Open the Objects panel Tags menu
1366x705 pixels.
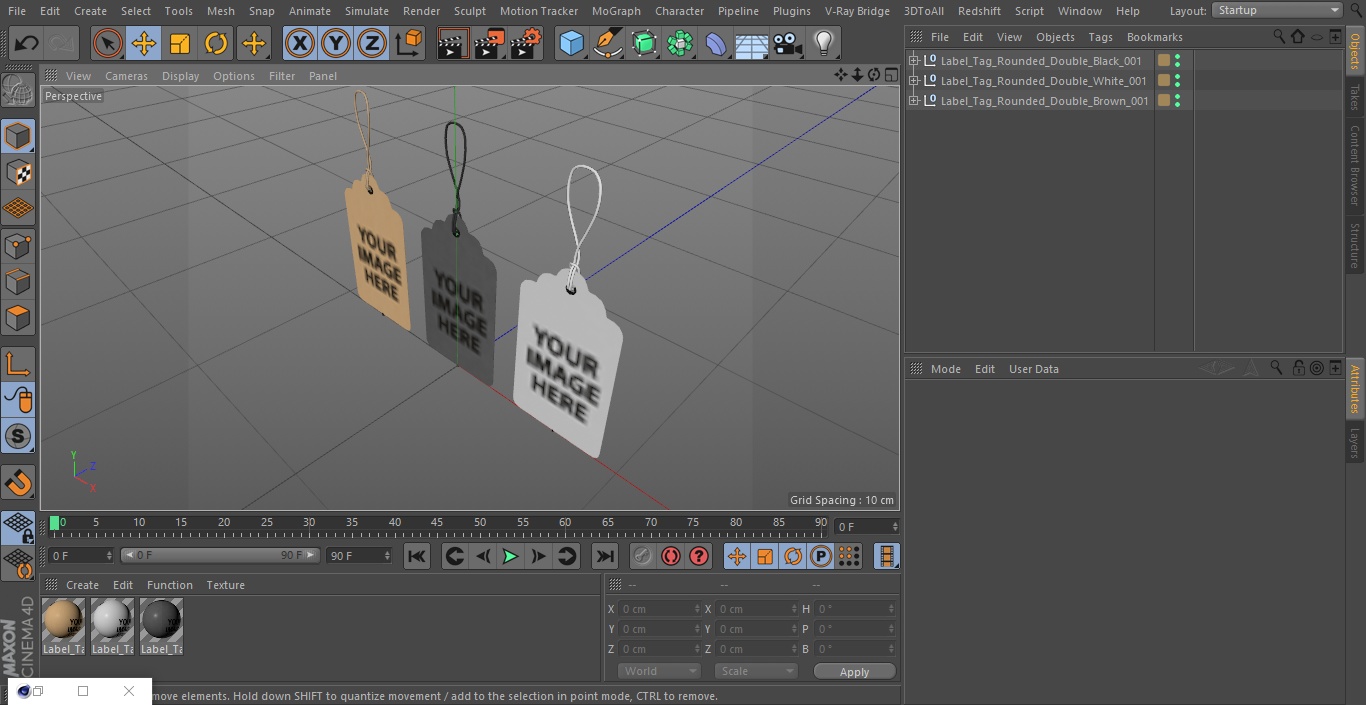tap(1100, 37)
